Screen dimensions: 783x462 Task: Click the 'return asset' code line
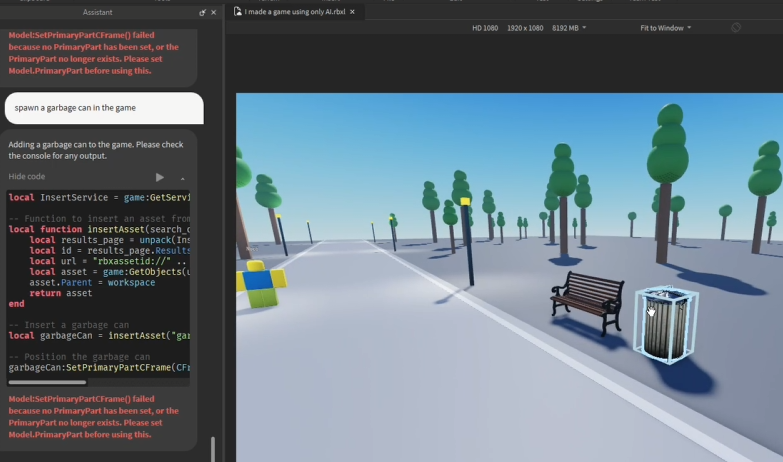pos(60,293)
